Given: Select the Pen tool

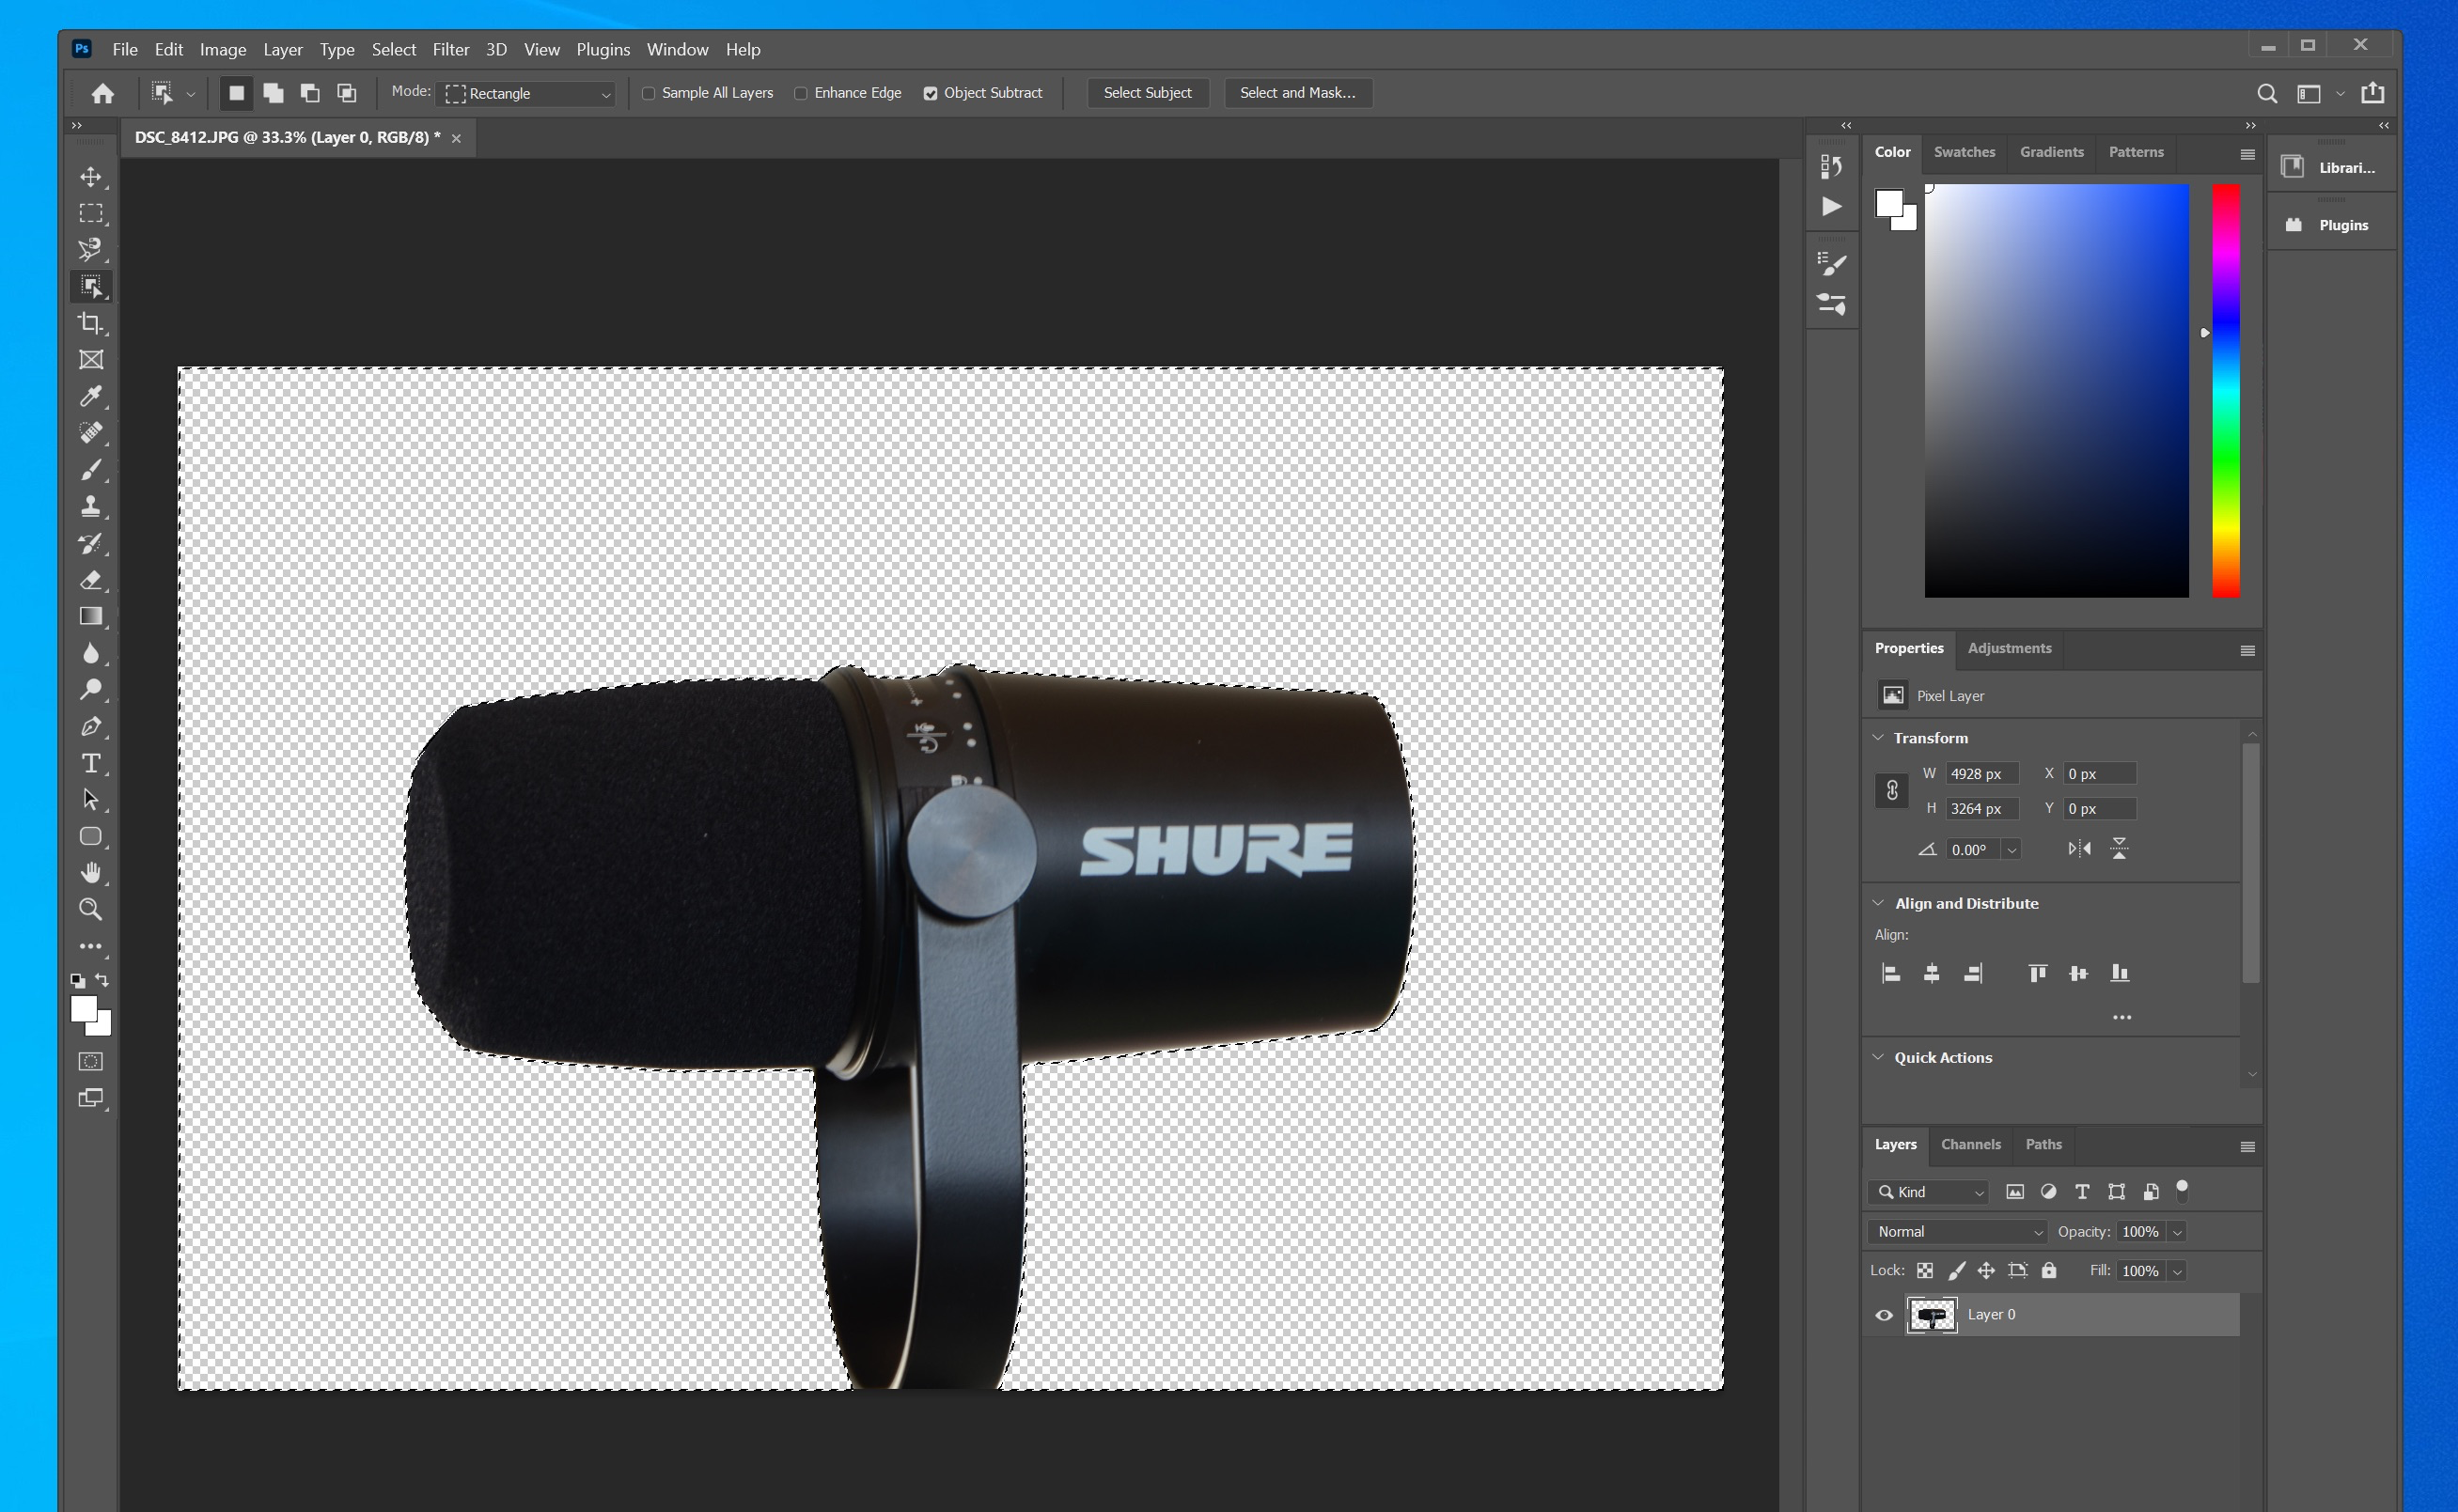Looking at the screenshot, I should [x=91, y=727].
